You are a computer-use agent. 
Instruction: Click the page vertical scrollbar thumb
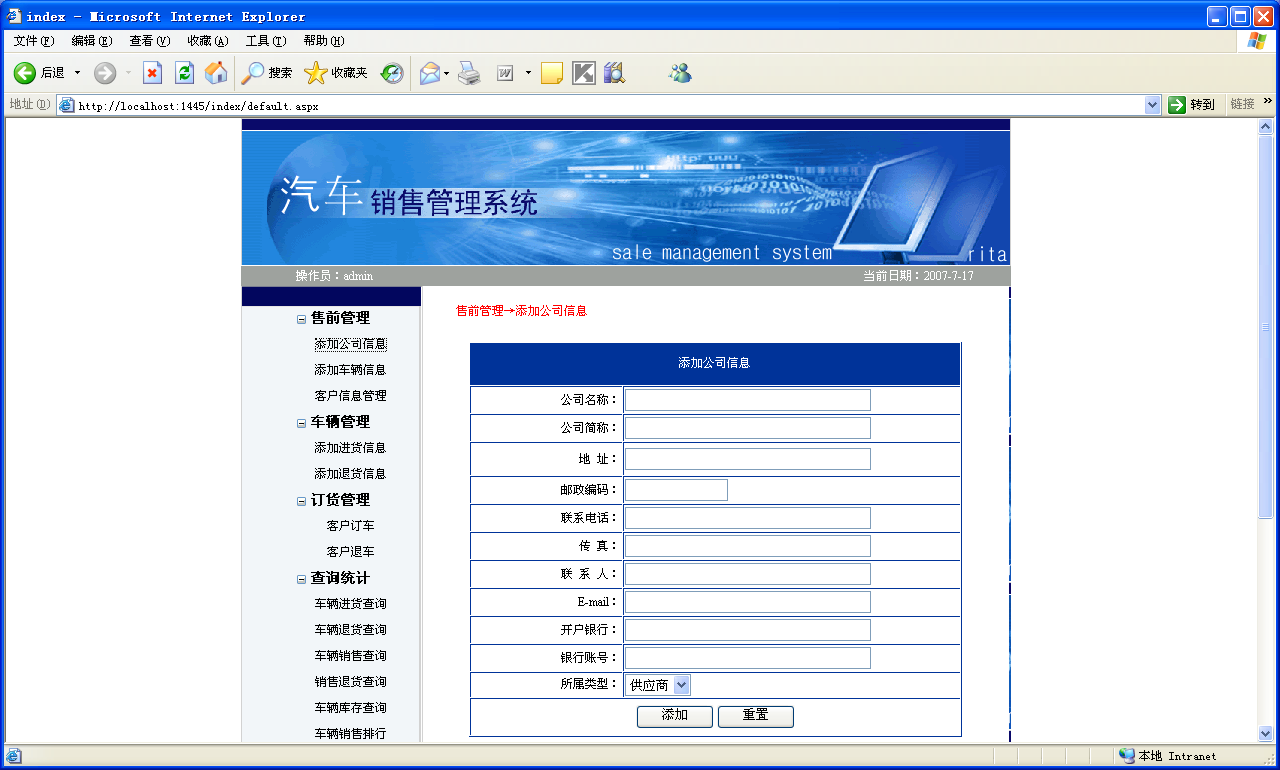1266,326
